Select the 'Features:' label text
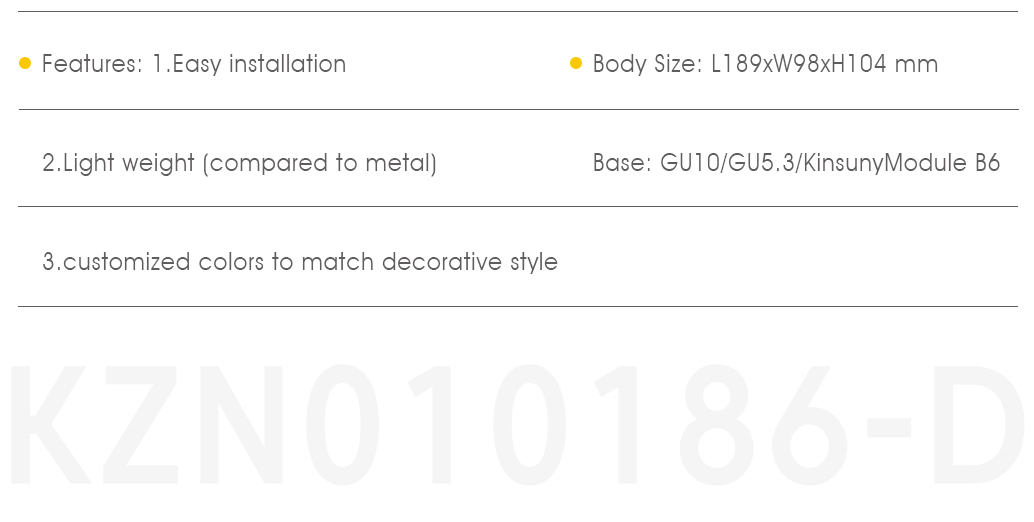 click(92, 64)
